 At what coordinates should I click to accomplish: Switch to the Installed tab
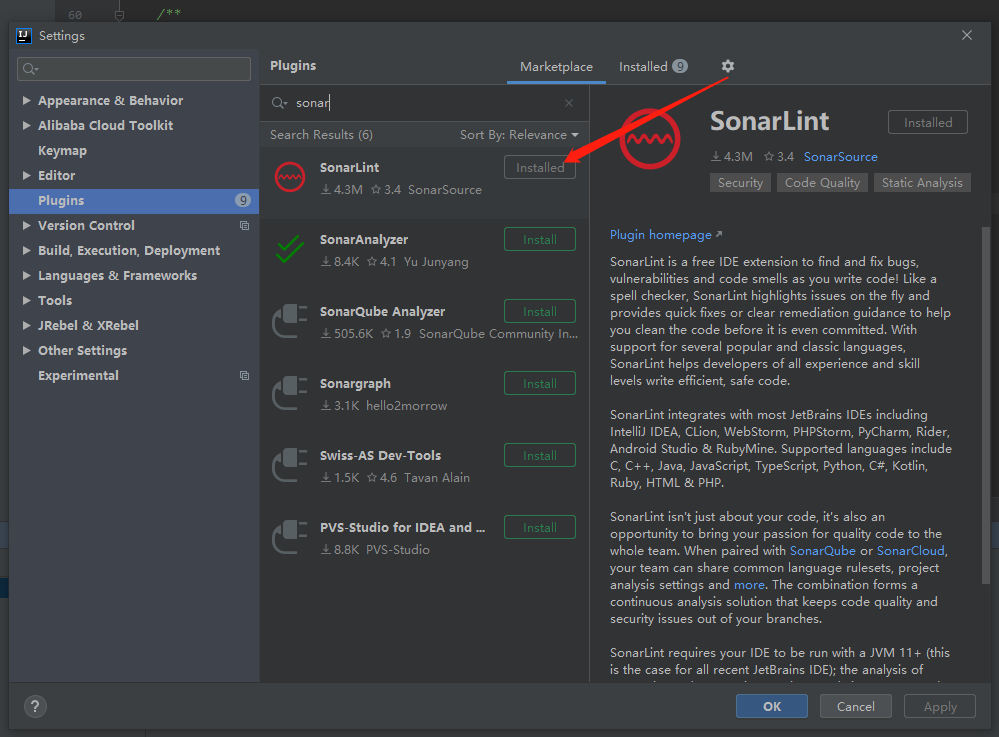click(652, 67)
